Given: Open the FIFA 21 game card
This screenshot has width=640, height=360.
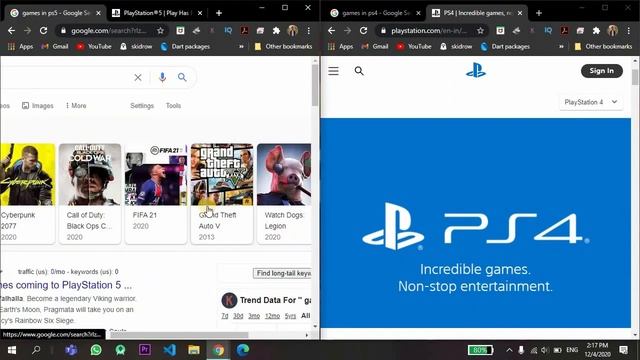Looking at the screenshot, I should [156, 193].
